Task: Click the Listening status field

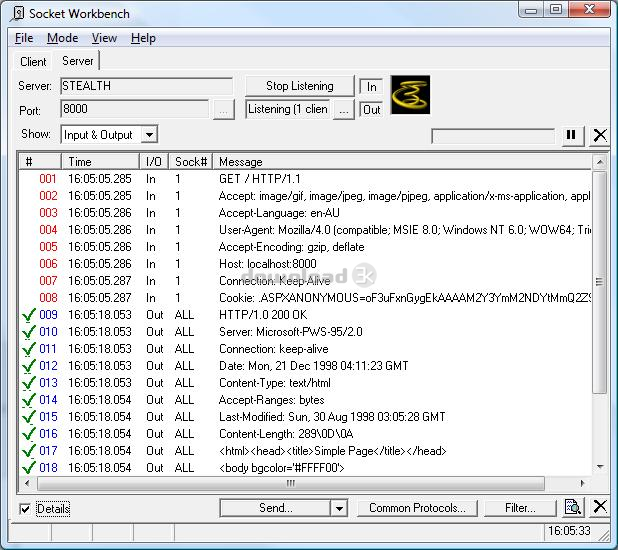Action: (x=288, y=109)
